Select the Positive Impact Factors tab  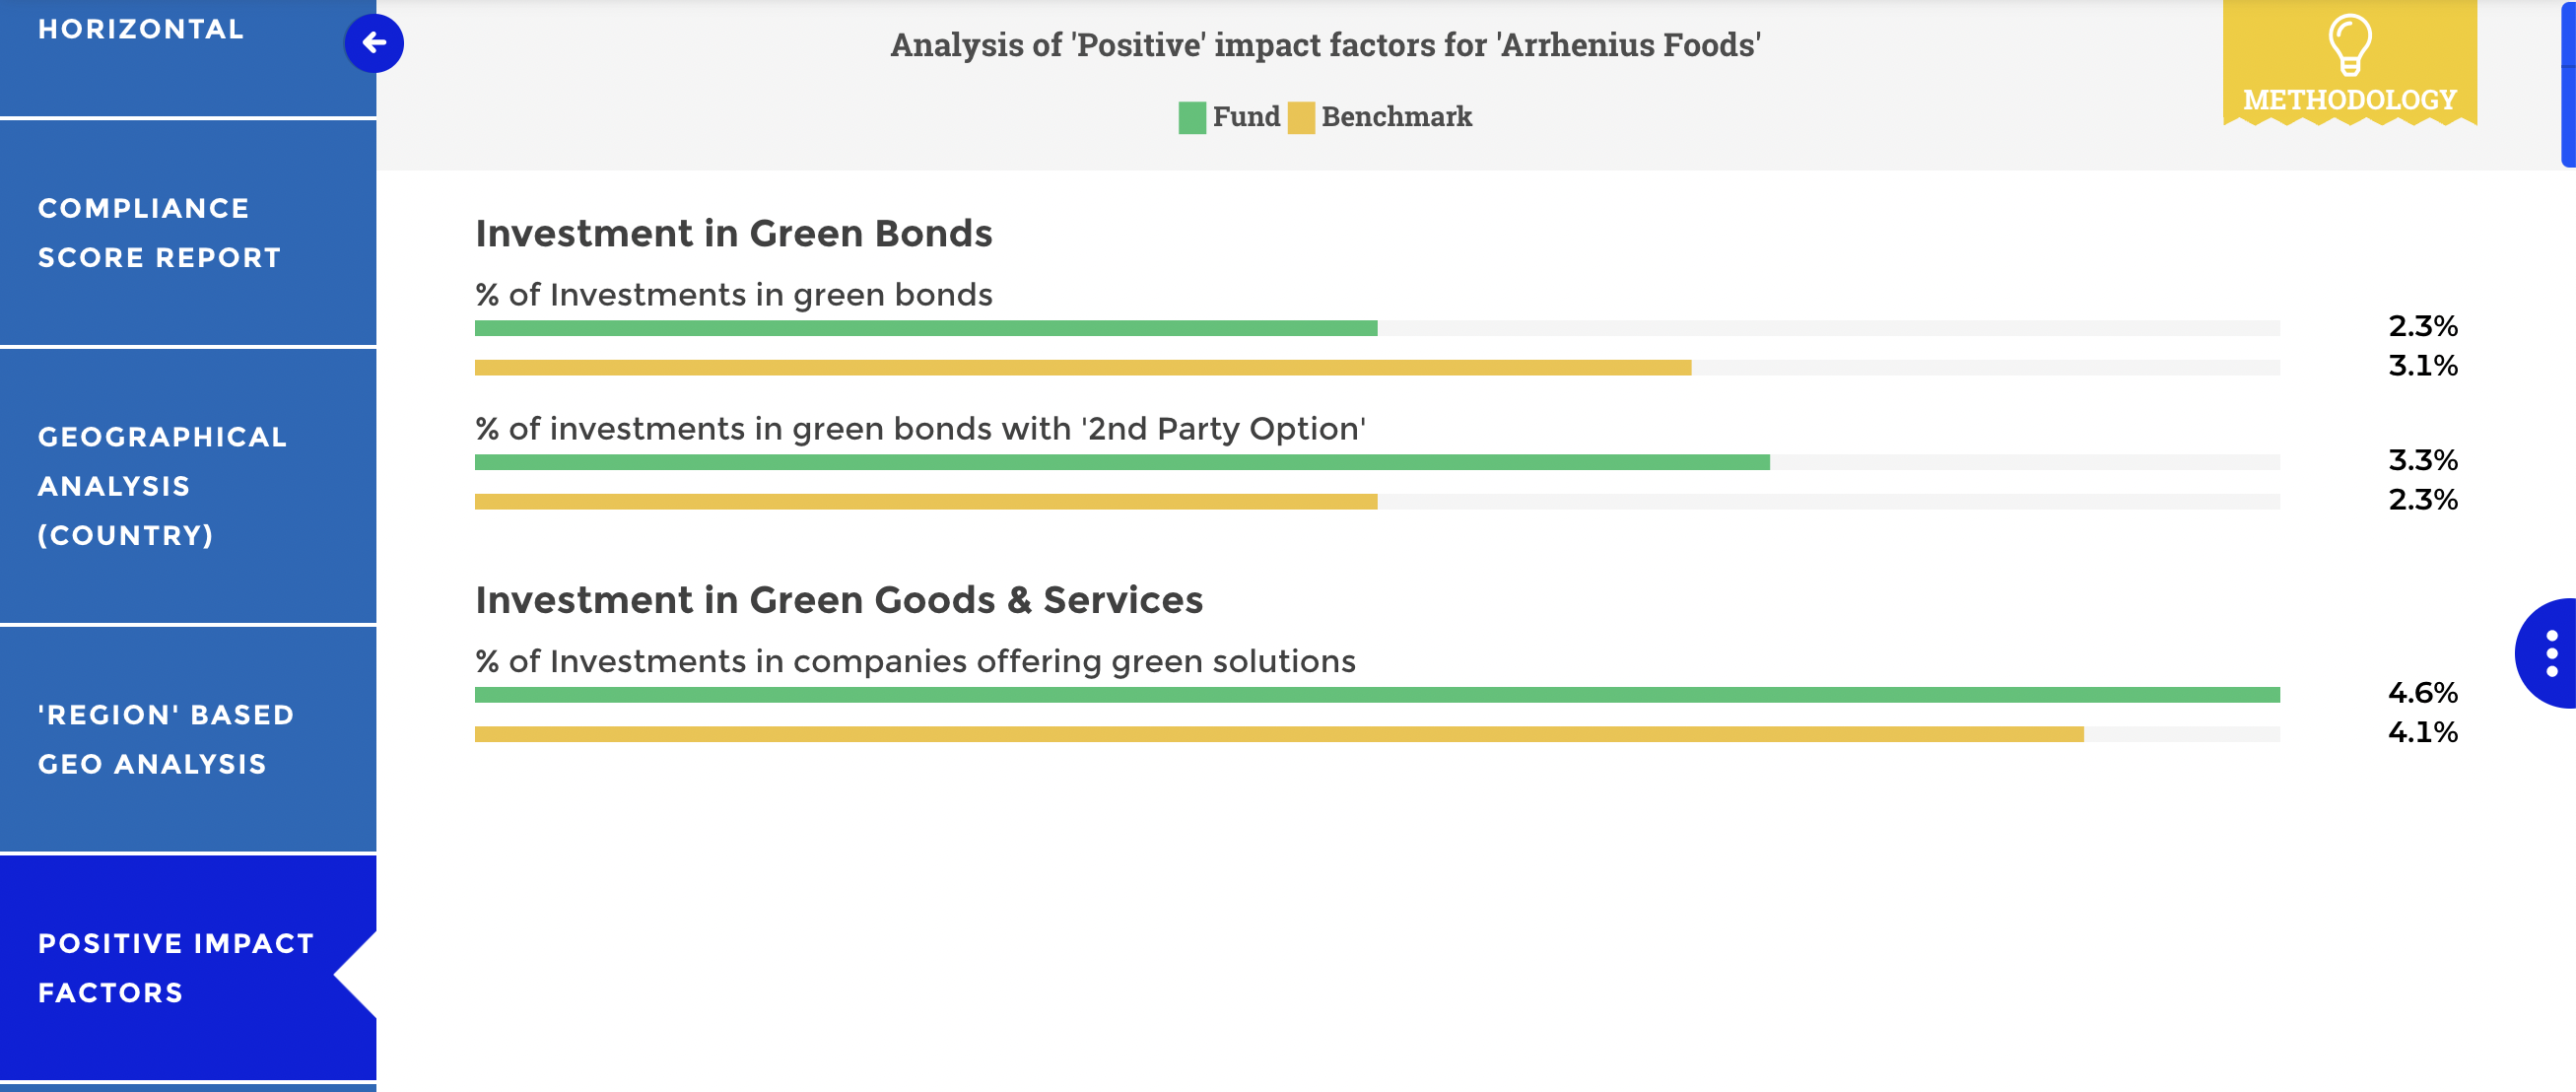click(x=176, y=967)
